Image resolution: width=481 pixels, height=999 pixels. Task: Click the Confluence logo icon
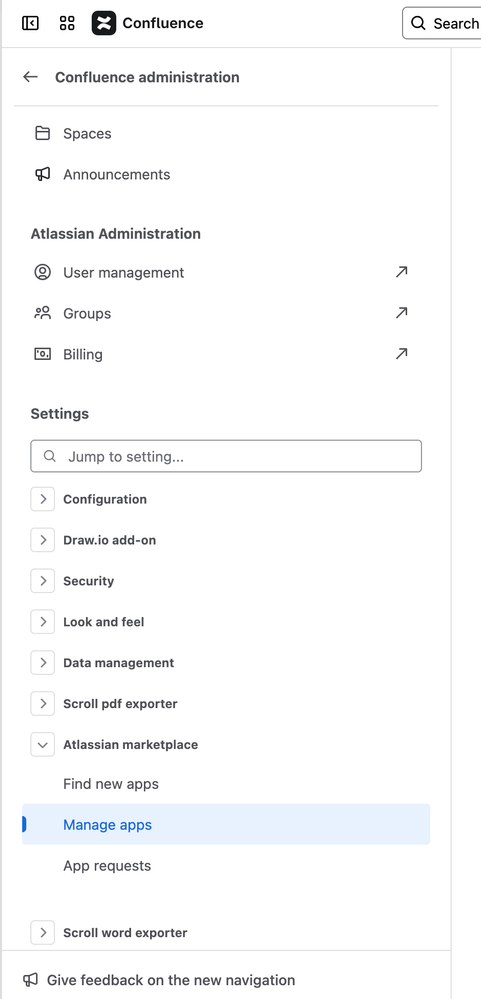(x=104, y=24)
